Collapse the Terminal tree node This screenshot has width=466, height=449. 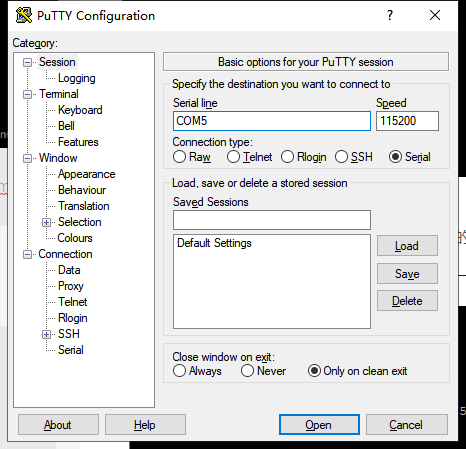click(27, 94)
